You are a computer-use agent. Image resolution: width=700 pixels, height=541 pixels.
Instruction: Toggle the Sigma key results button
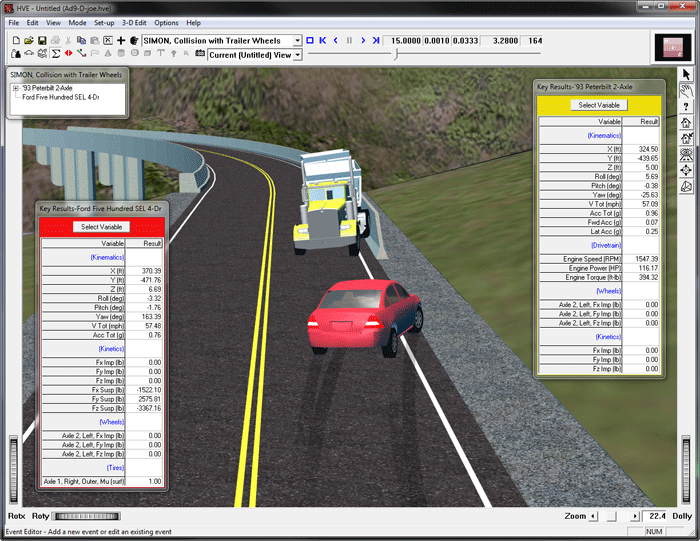pos(55,54)
